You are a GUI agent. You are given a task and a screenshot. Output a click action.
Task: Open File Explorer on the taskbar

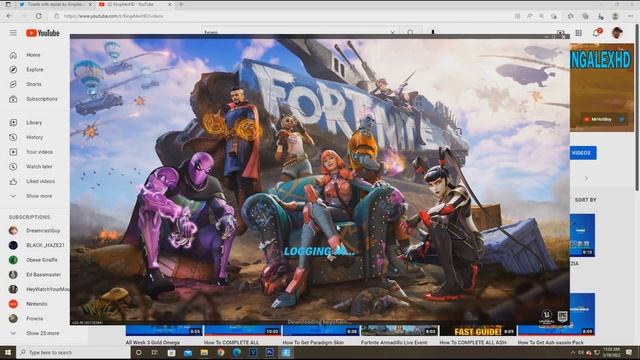pyautogui.click(x=204, y=353)
